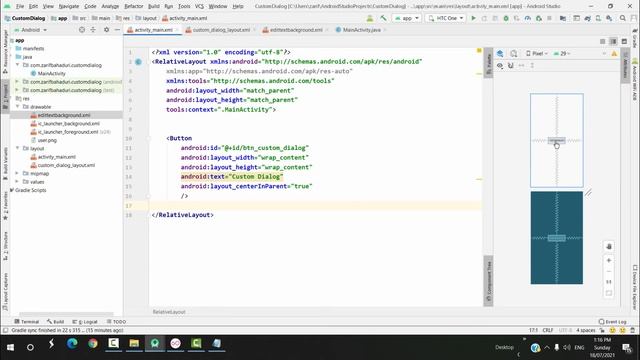Image resolution: width=640 pixels, height=360 pixels.
Task: Open the Android project view dropdown
Action: tap(31, 30)
